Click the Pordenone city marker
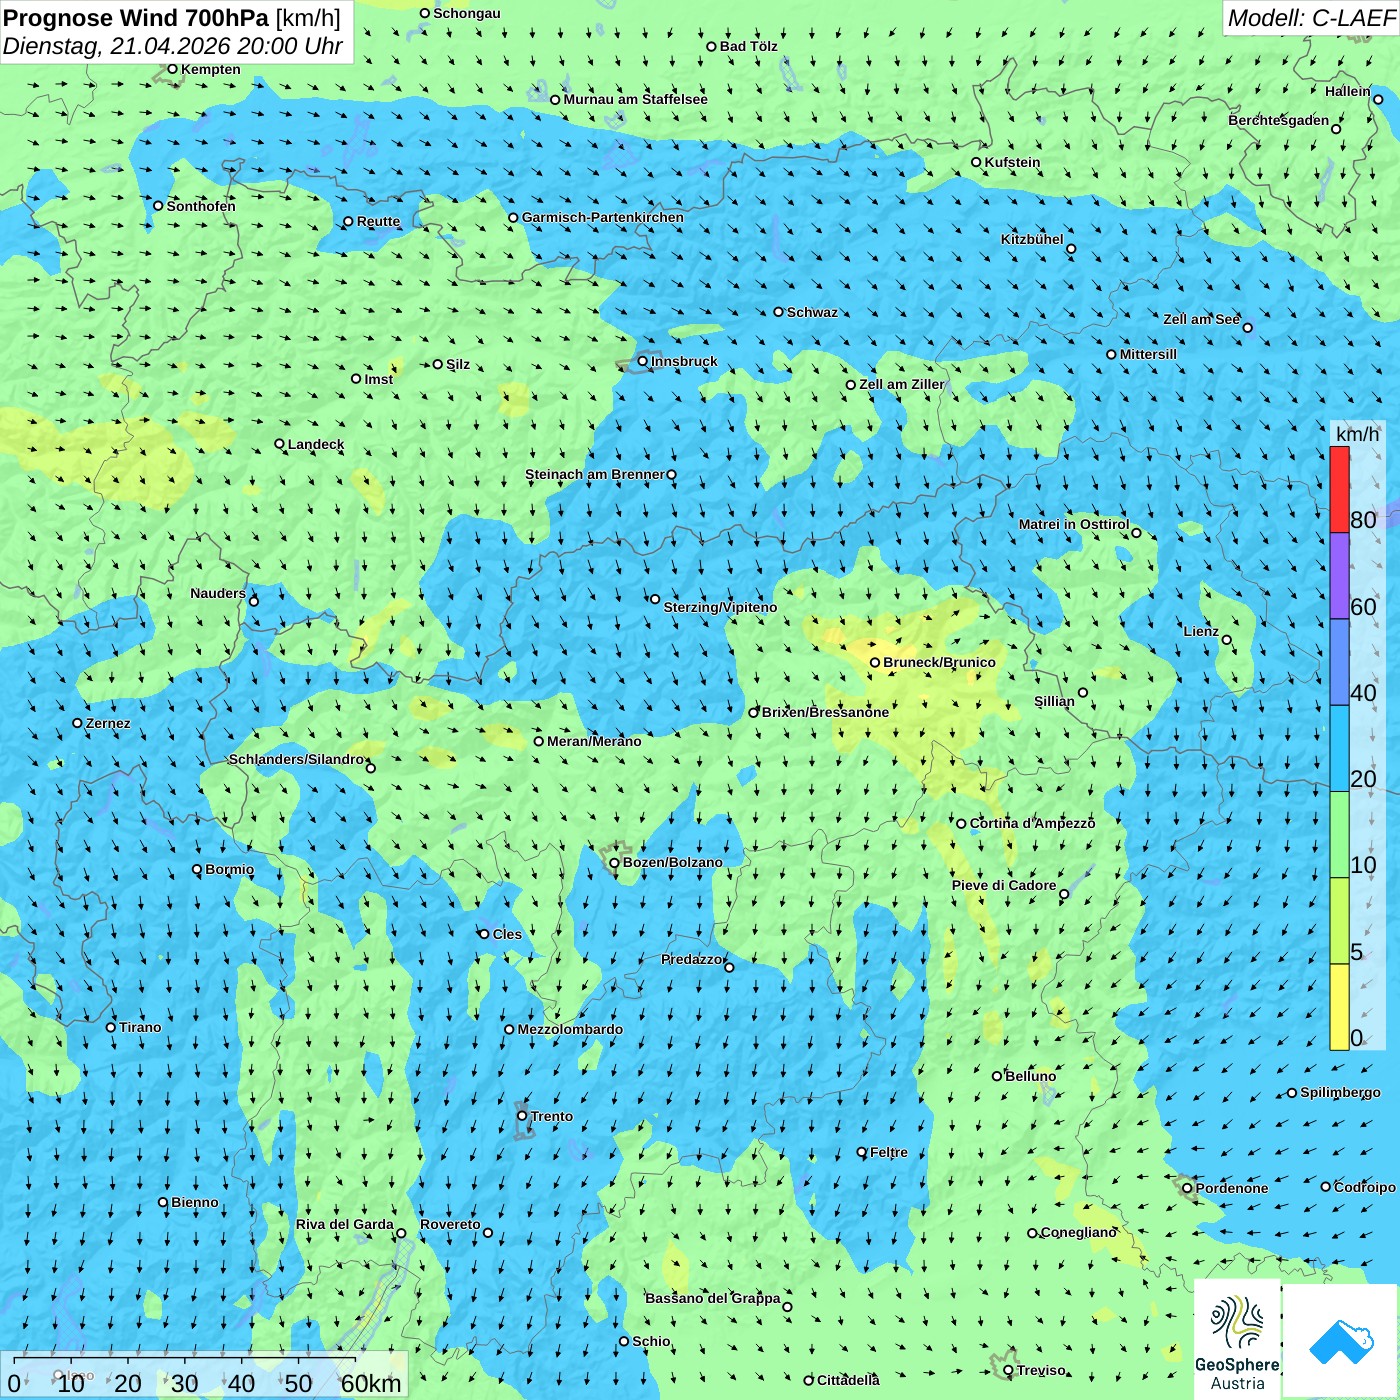The image size is (1400, 1400). click(1187, 1188)
